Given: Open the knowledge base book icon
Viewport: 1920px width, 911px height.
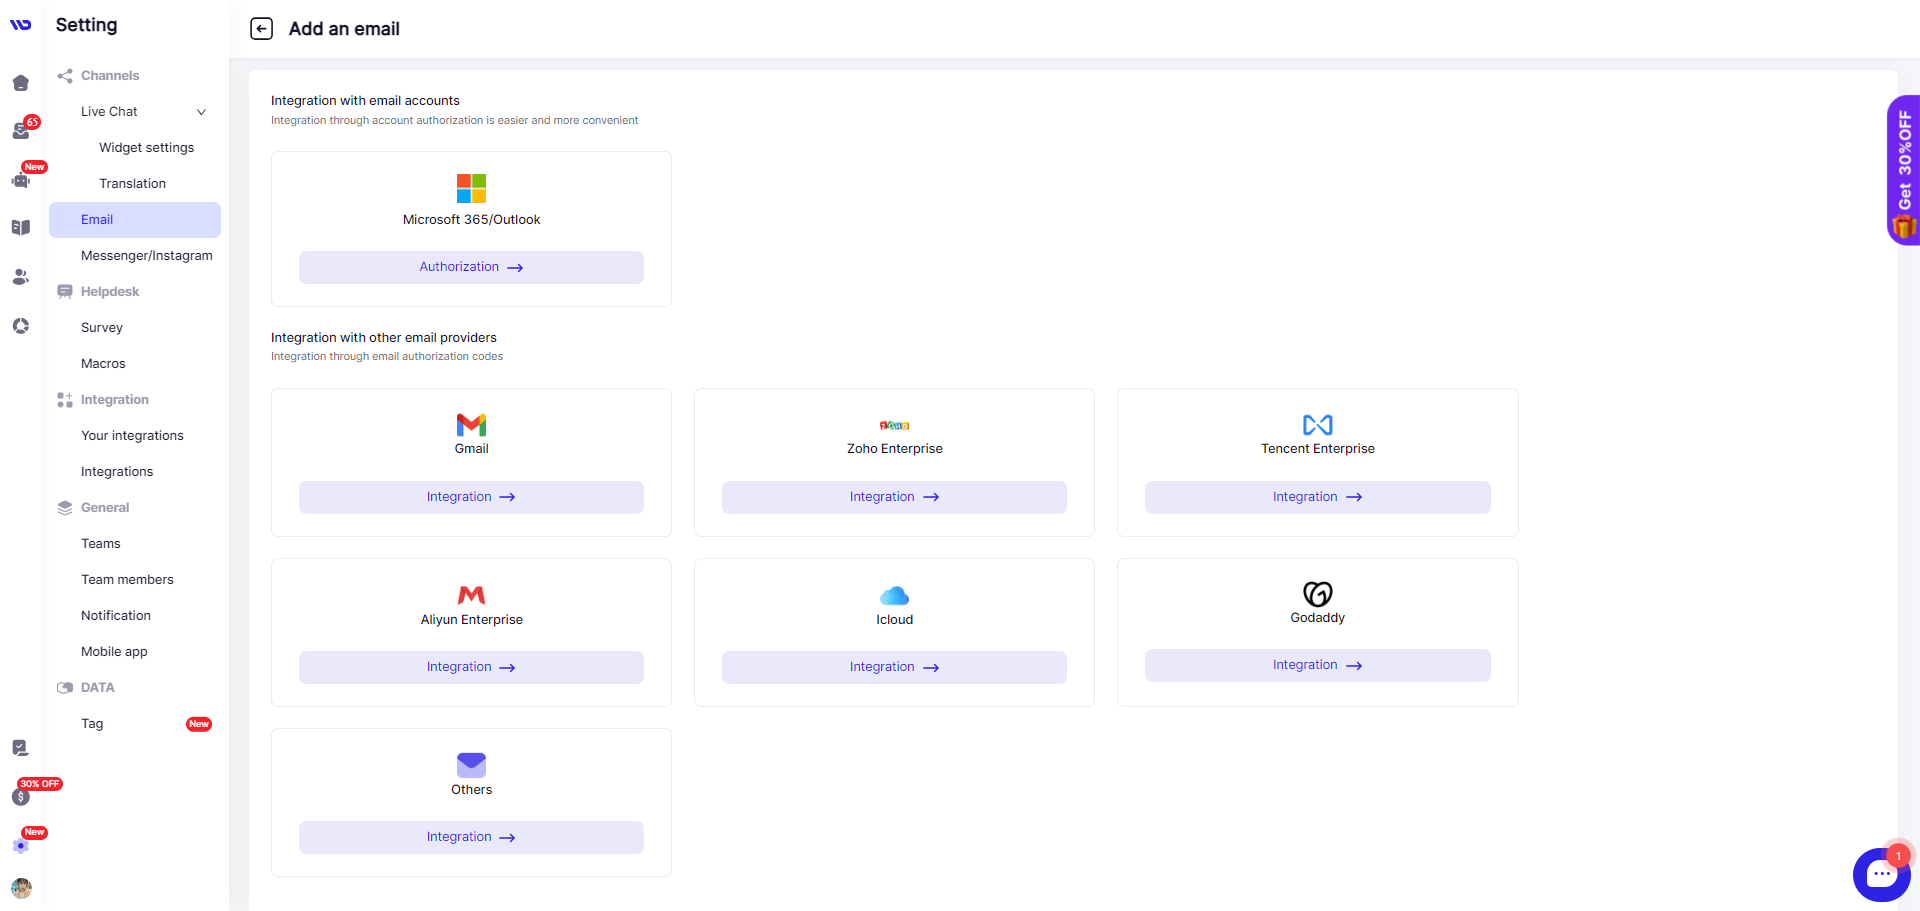Looking at the screenshot, I should pyautogui.click(x=20, y=228).
